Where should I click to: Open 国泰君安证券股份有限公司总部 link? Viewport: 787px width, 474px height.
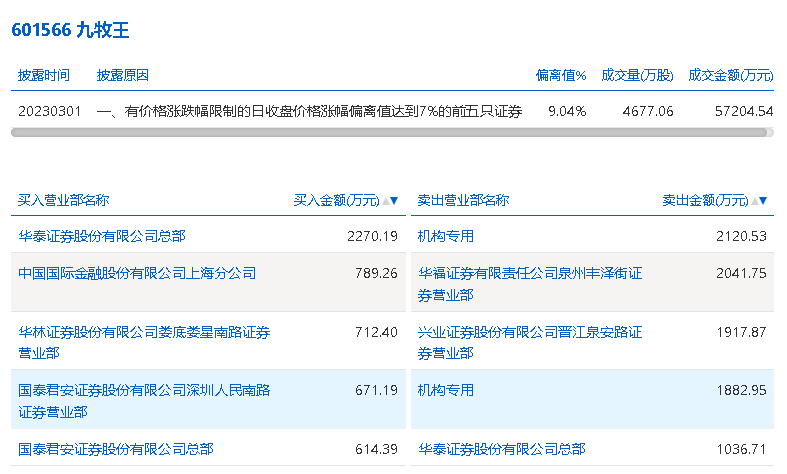coord(116,449)
